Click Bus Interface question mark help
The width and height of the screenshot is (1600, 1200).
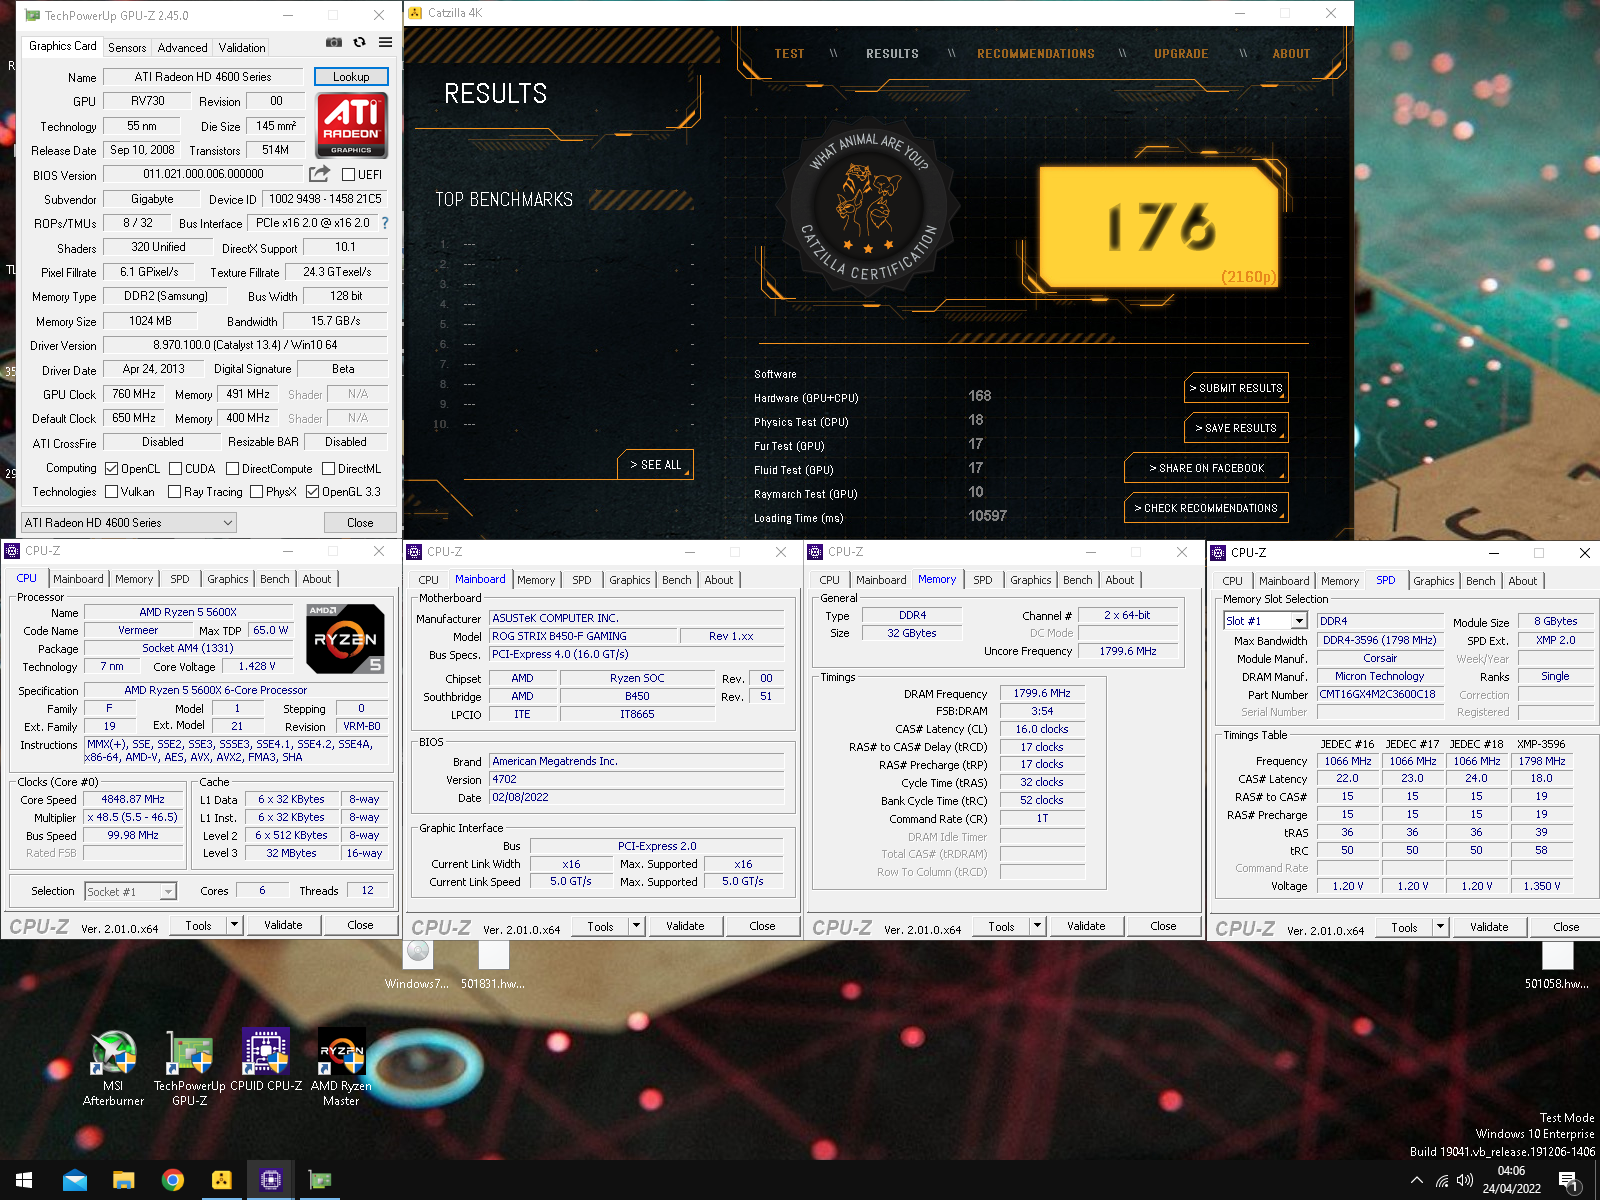click(385, 223)
